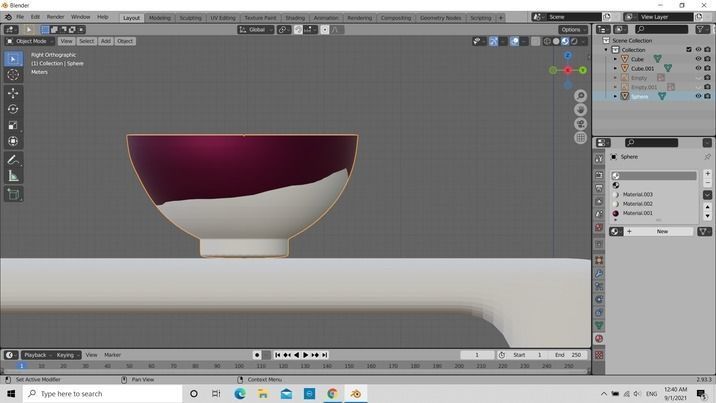Click the zoom view magnifier icon

[580, 95]
